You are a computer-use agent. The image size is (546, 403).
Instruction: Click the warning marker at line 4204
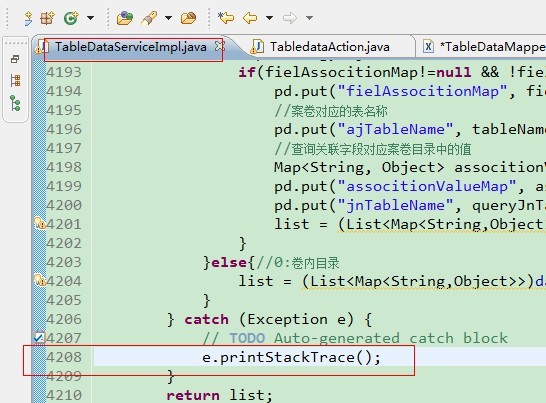[x=40, y=280]
